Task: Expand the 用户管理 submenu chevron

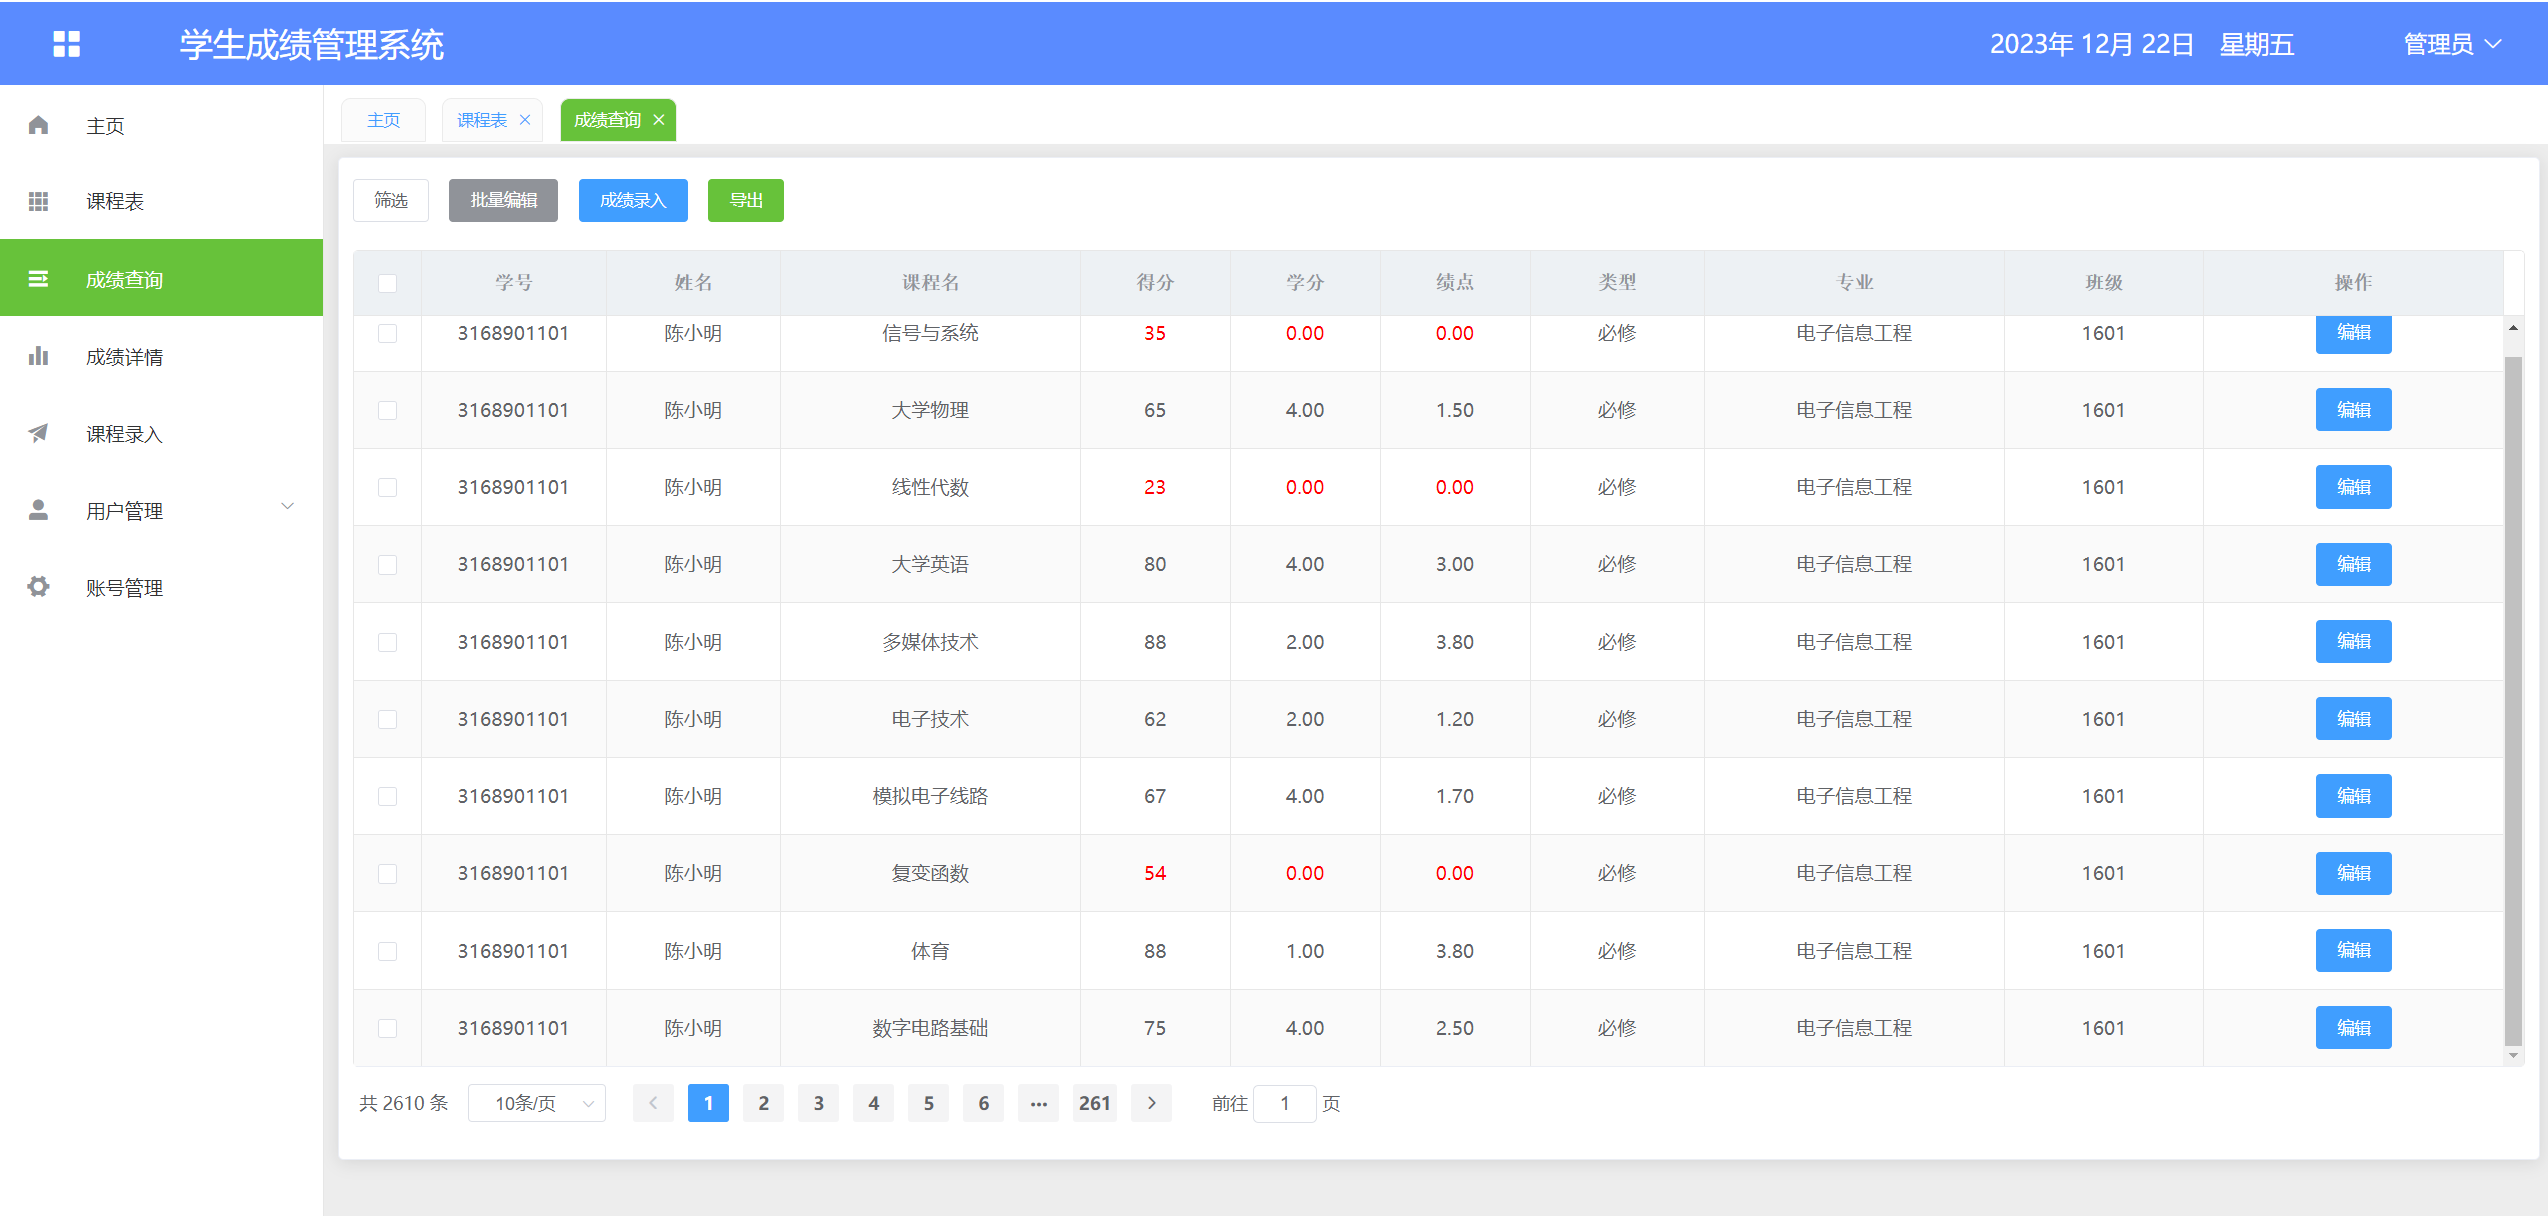Action: 288,506
